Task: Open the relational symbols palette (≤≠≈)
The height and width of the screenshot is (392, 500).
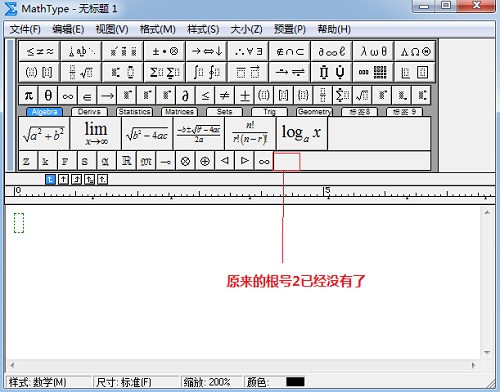Action: click(39, 51)
